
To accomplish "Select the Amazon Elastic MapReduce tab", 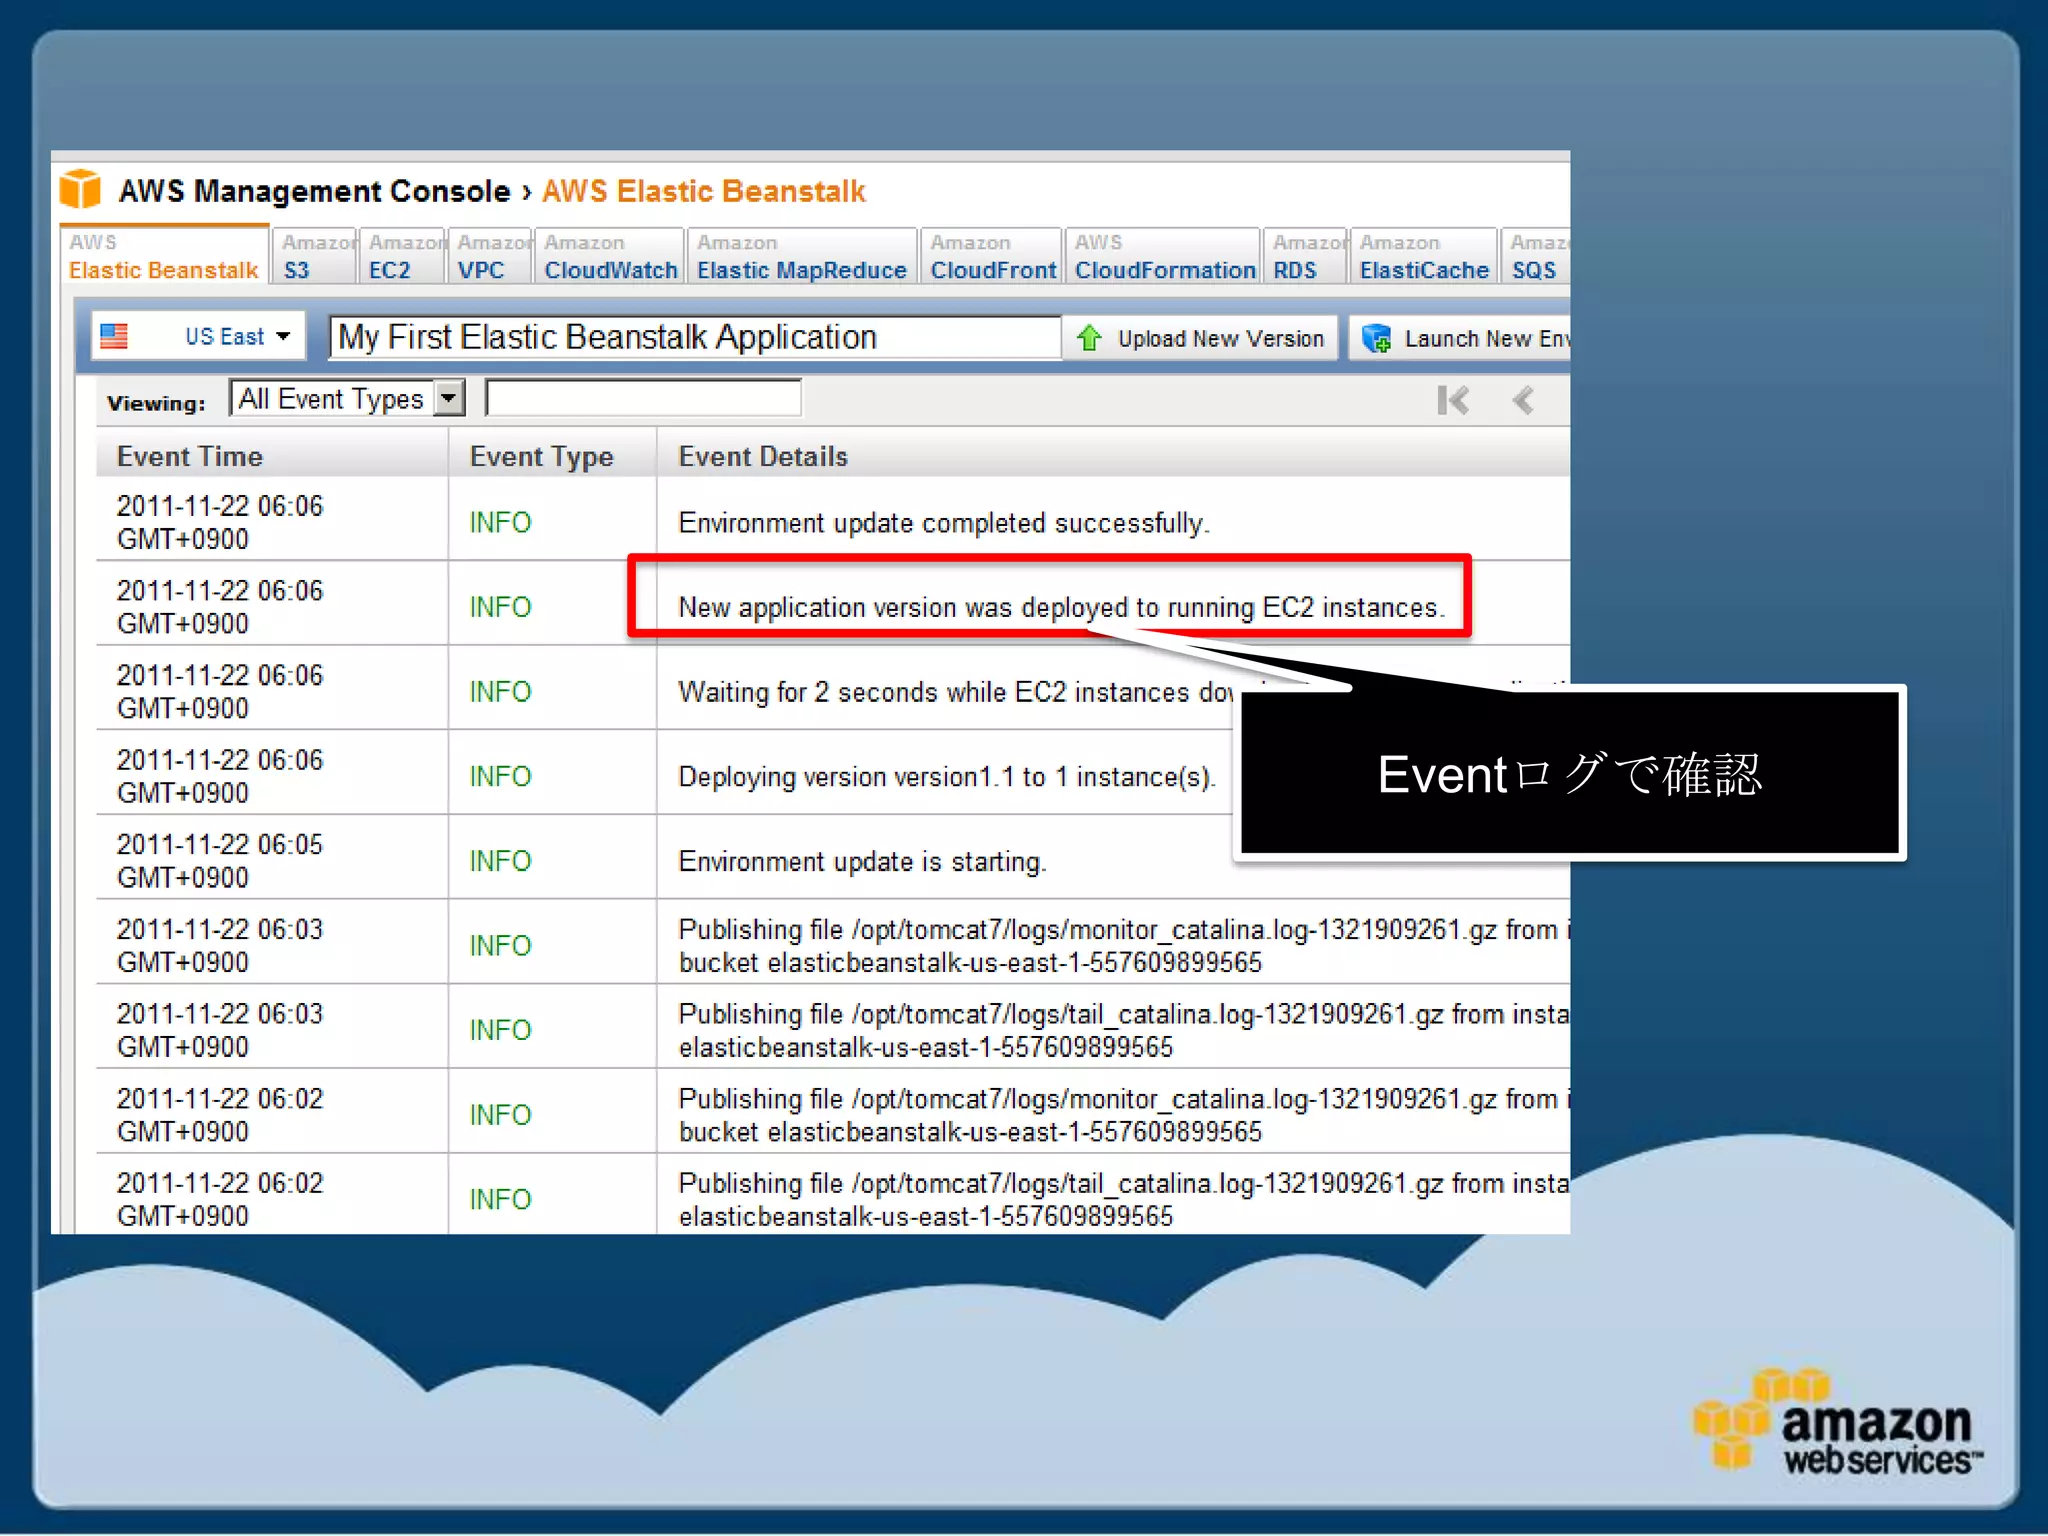I will pos(800,257).
